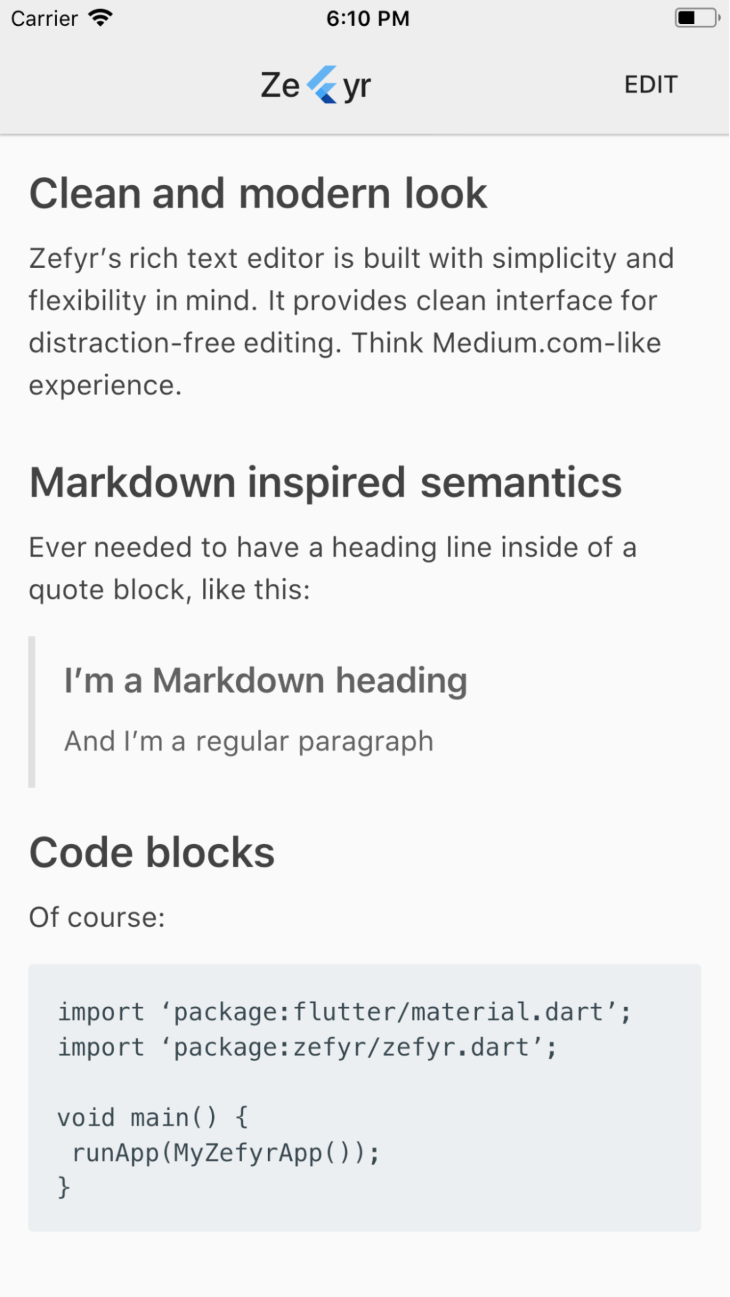The width and height of the screenshot is (730, 1297).
Task: Click the Carrier label in the status bar
Action: tap(43, 18)
